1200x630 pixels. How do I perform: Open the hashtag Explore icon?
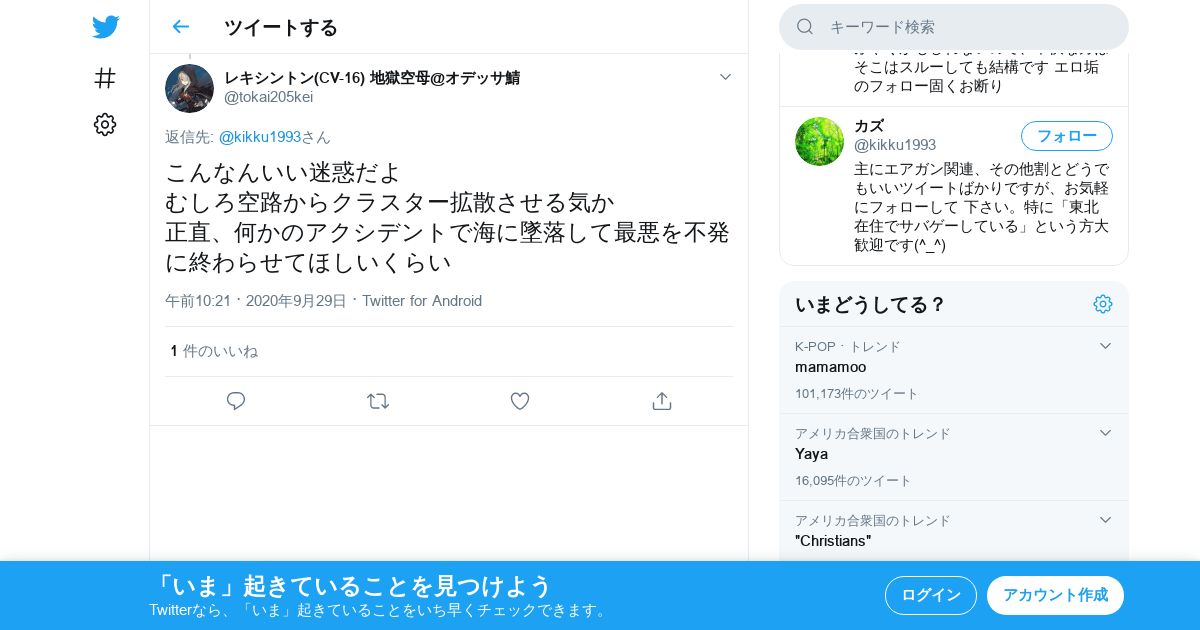pos(105,78)
